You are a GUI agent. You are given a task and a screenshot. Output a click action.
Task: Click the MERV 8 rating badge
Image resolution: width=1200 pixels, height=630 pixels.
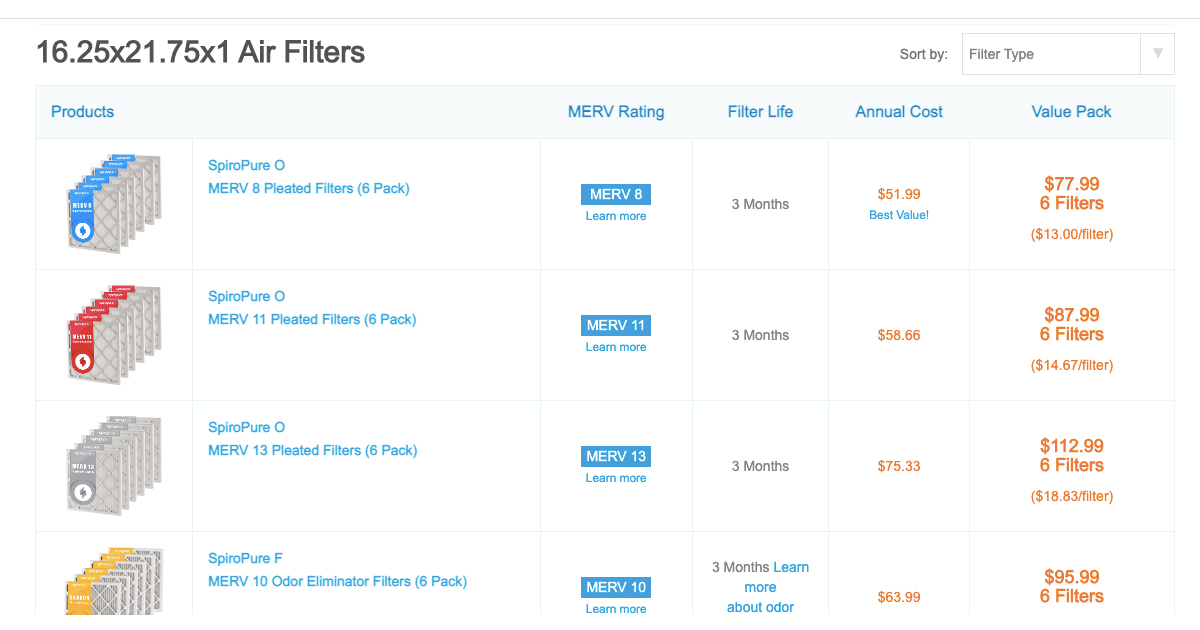(x=615, y=194)
